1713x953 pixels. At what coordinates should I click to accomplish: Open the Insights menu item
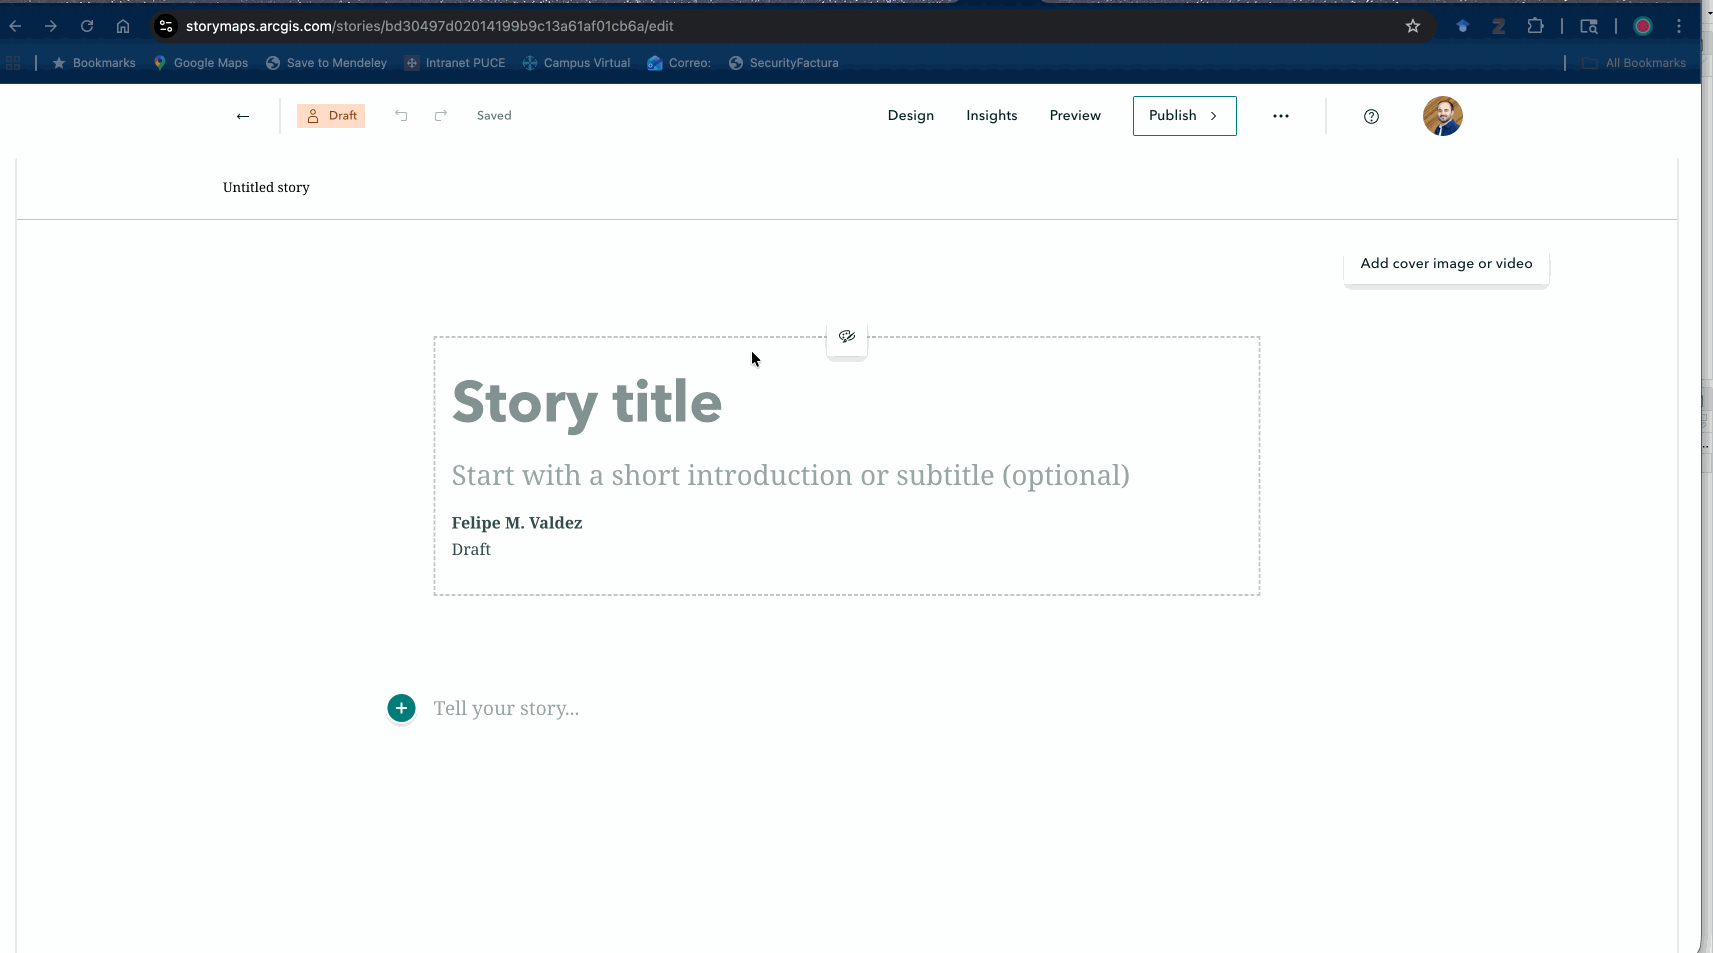[992, 116]
